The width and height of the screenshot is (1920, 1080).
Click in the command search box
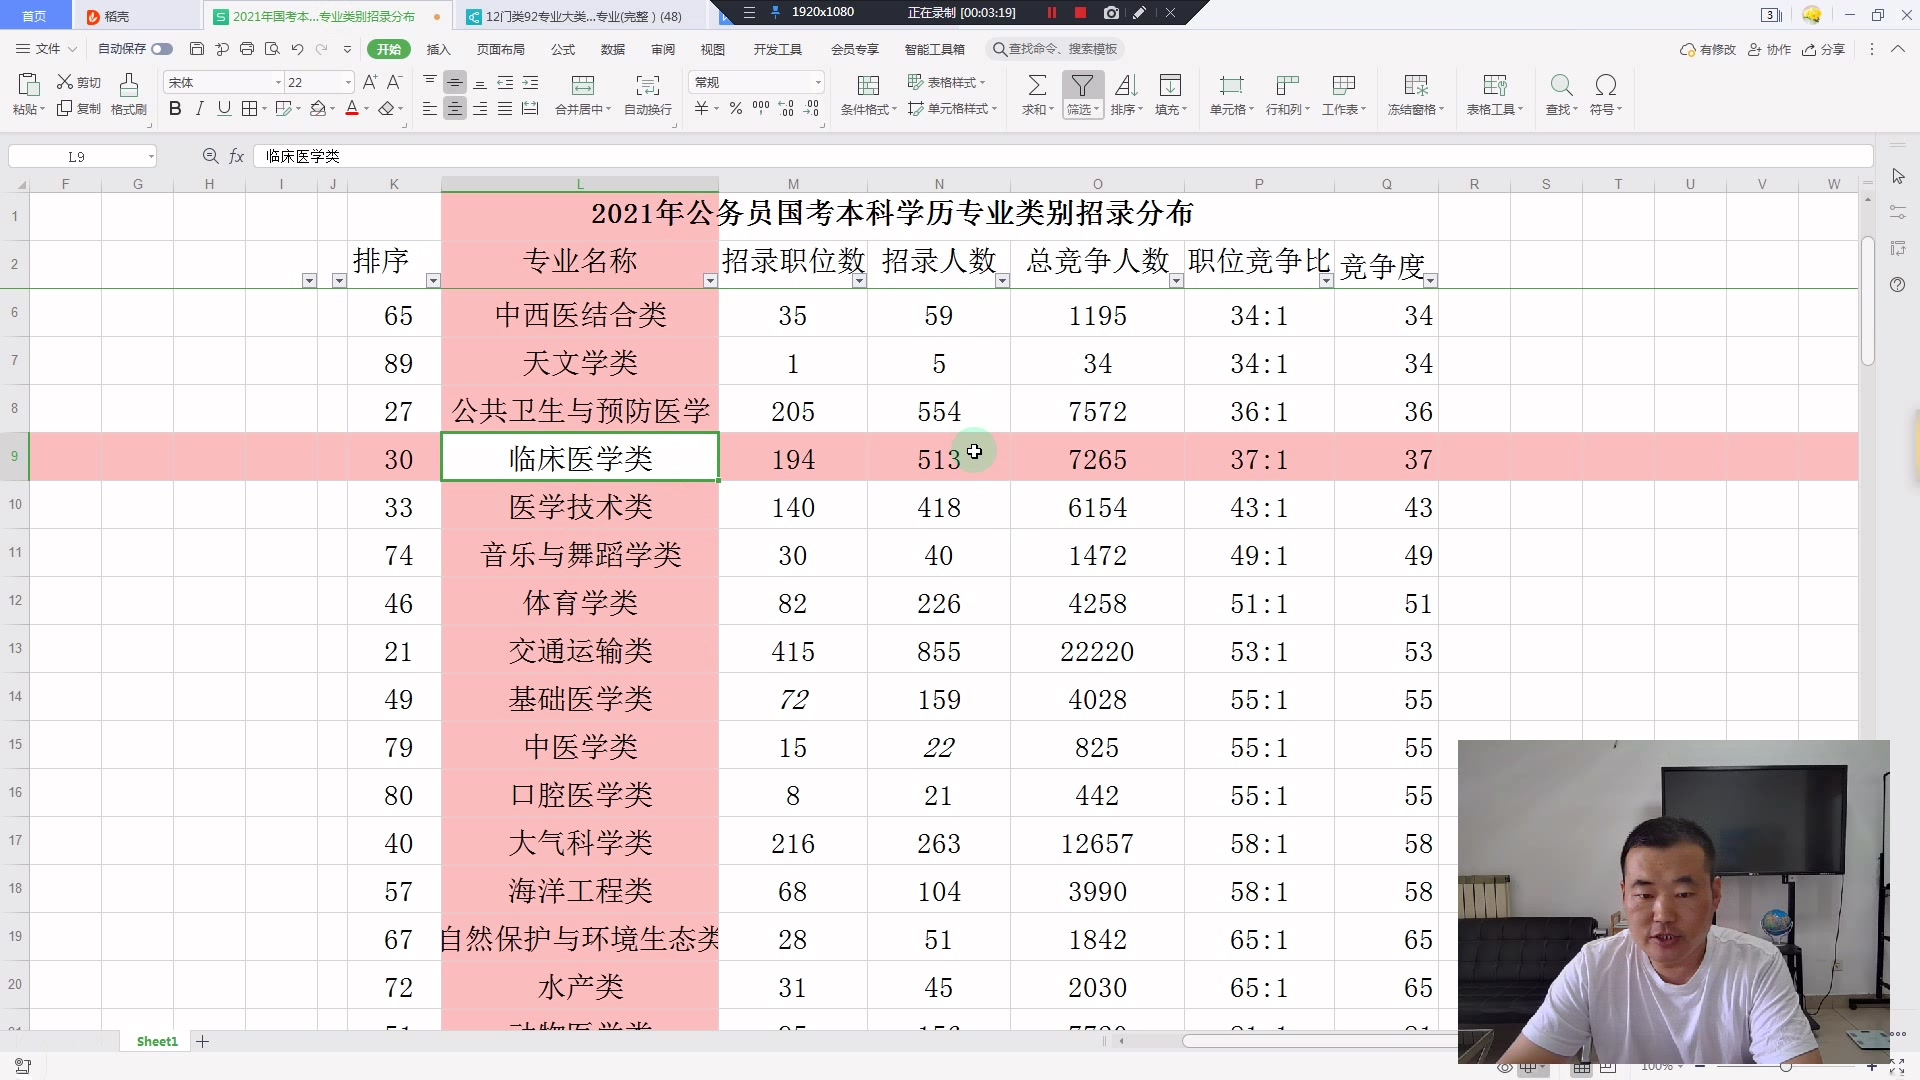(x=1056, y=49)
